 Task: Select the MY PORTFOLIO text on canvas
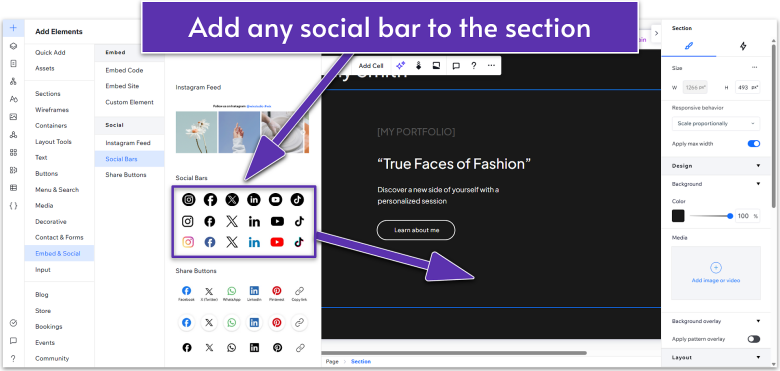(x=416, y=132)
